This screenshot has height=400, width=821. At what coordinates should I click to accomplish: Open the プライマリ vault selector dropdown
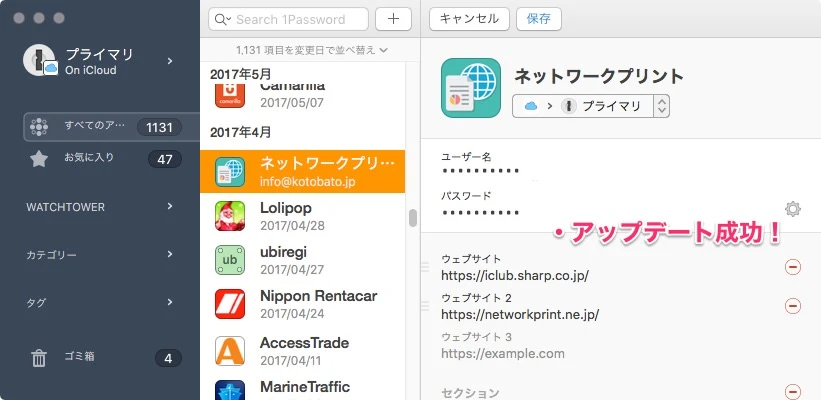[x=590, y=106]
